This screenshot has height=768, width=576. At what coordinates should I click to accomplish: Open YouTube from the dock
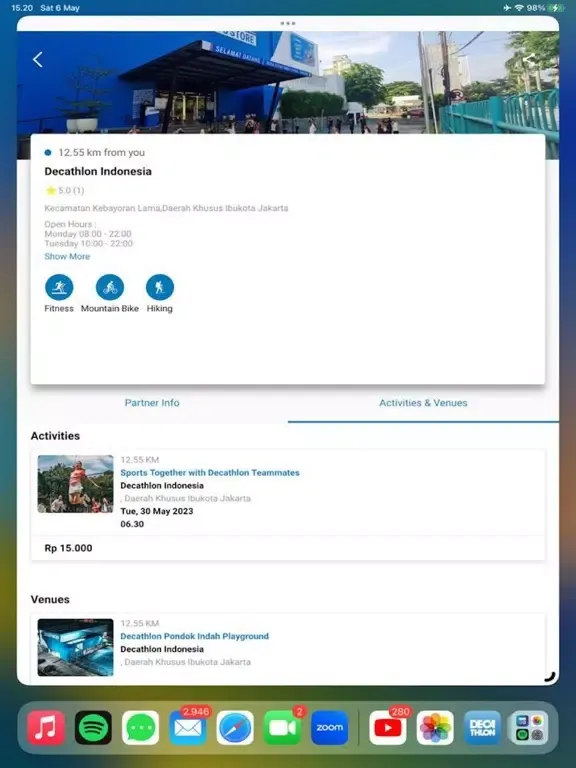(387, 727)
